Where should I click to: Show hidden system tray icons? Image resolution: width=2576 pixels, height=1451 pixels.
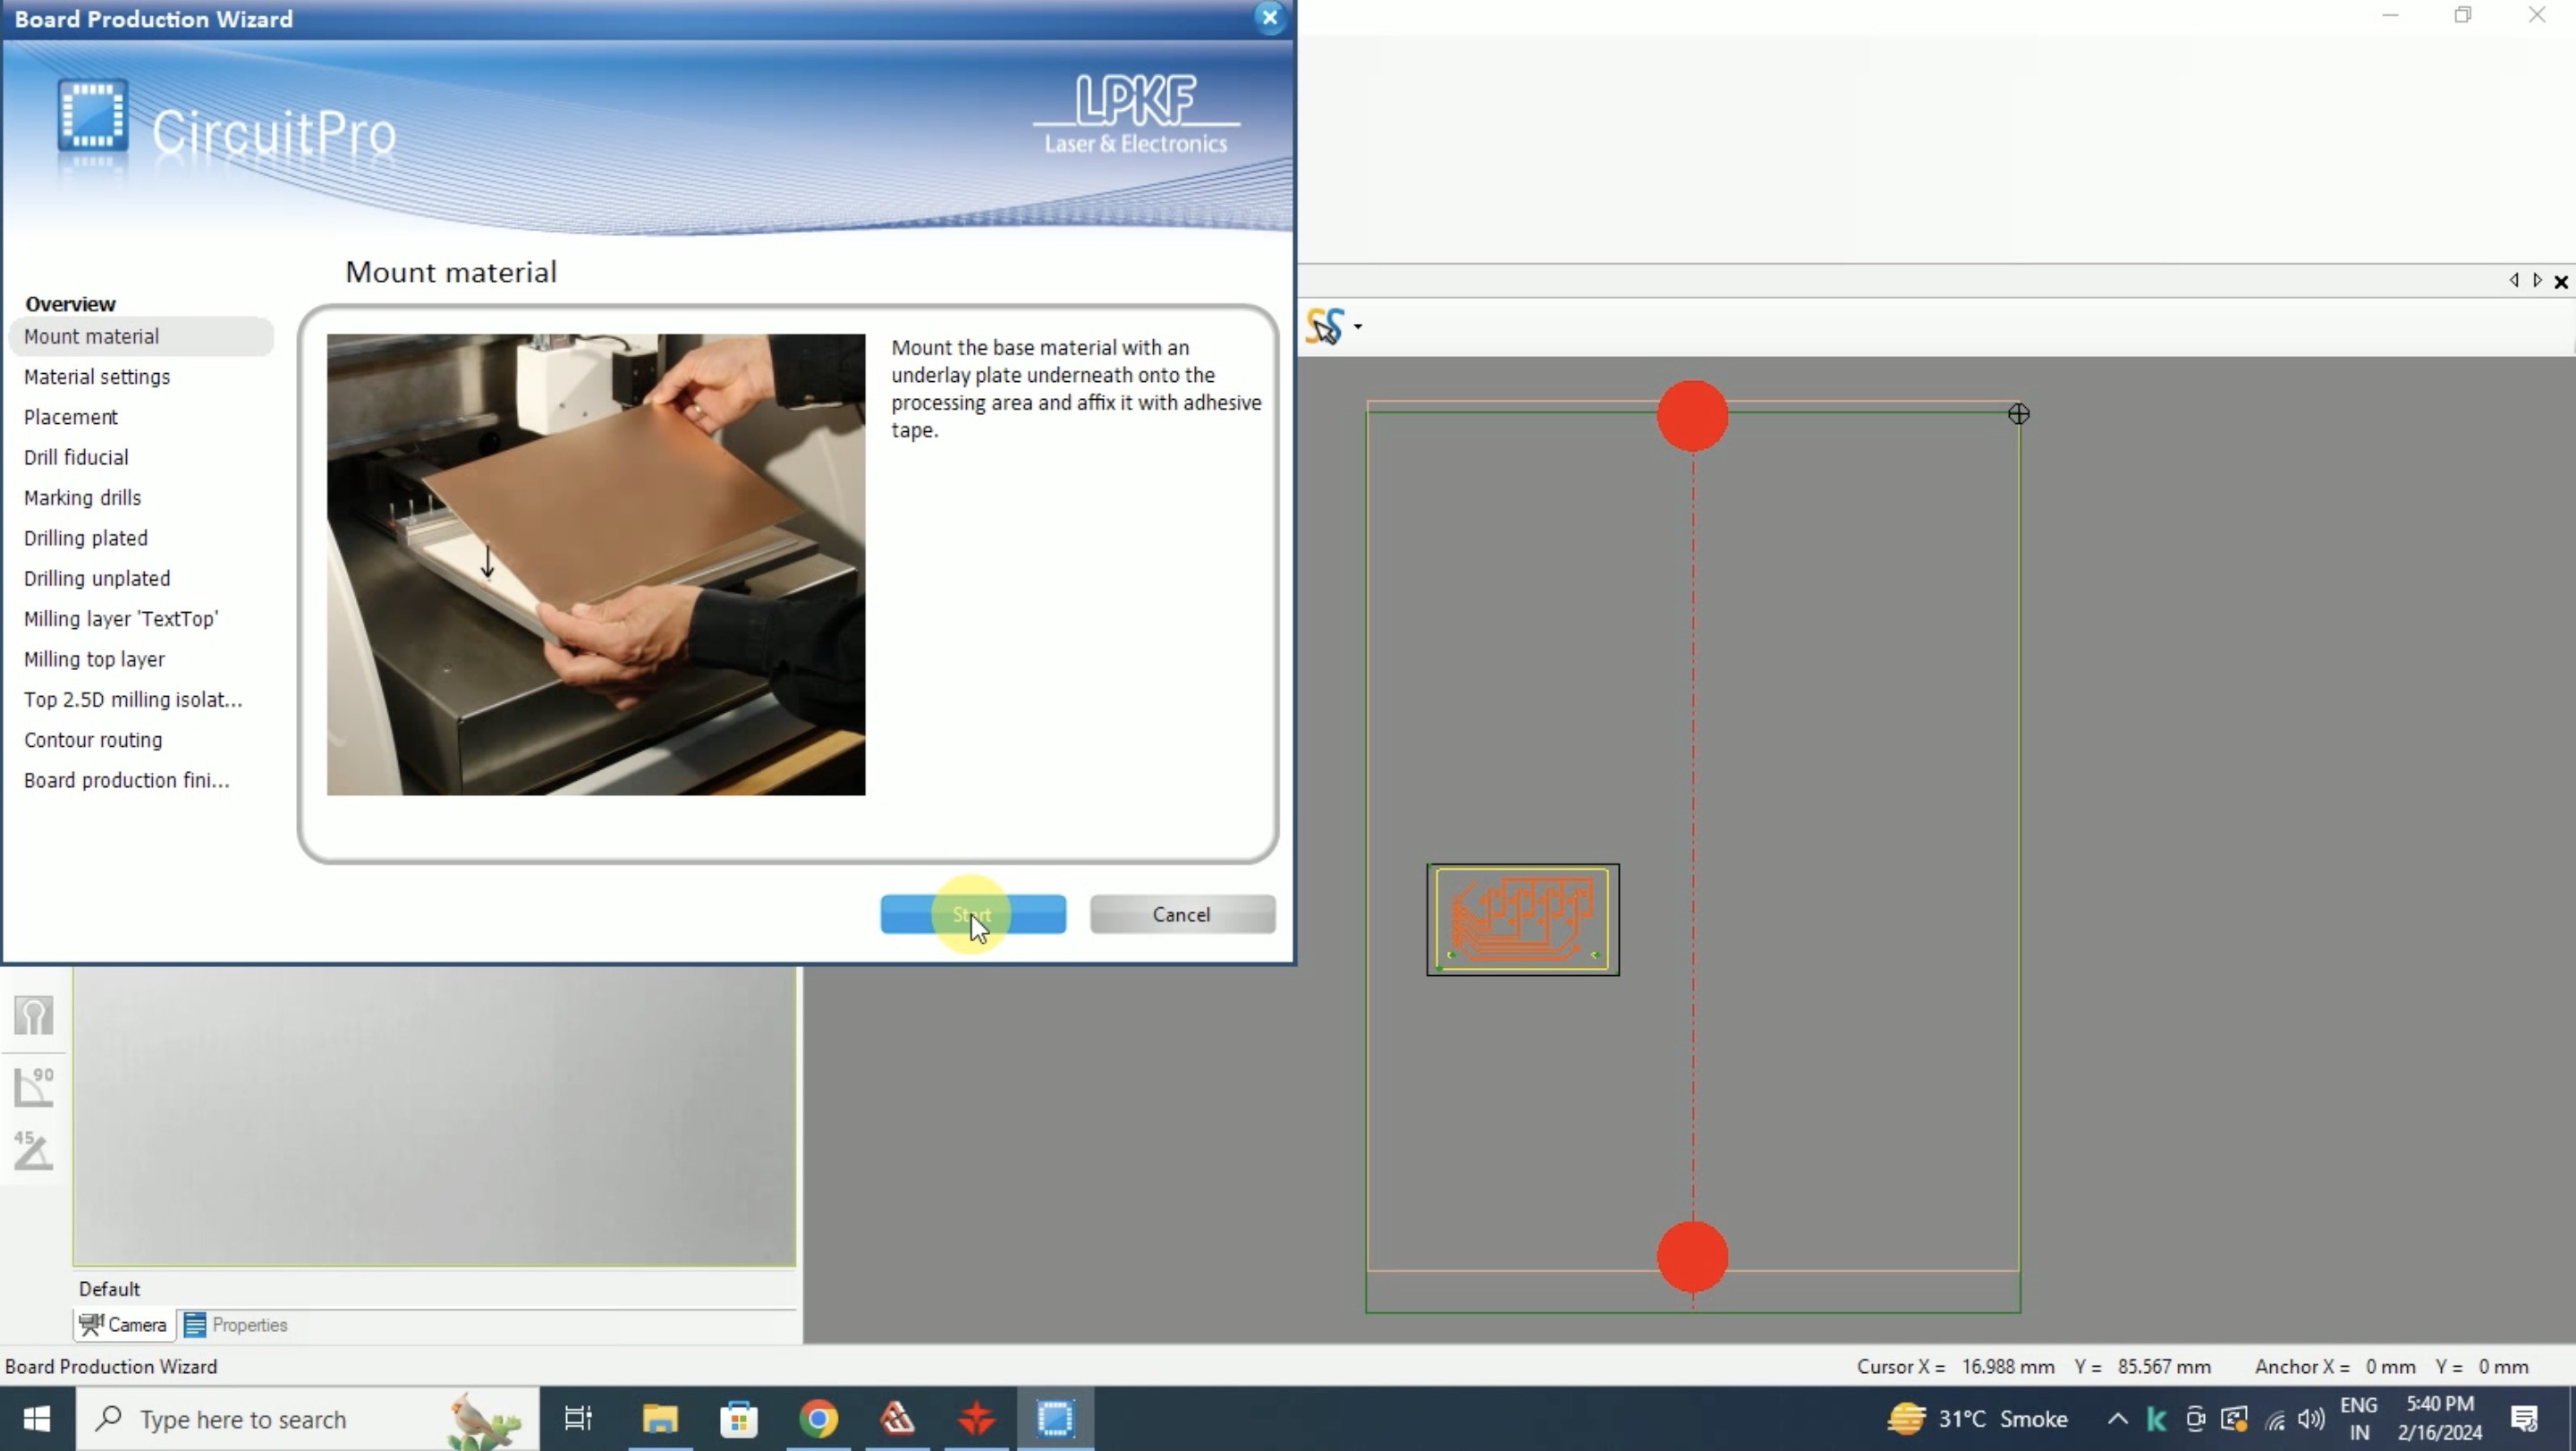point(2117,1419)
